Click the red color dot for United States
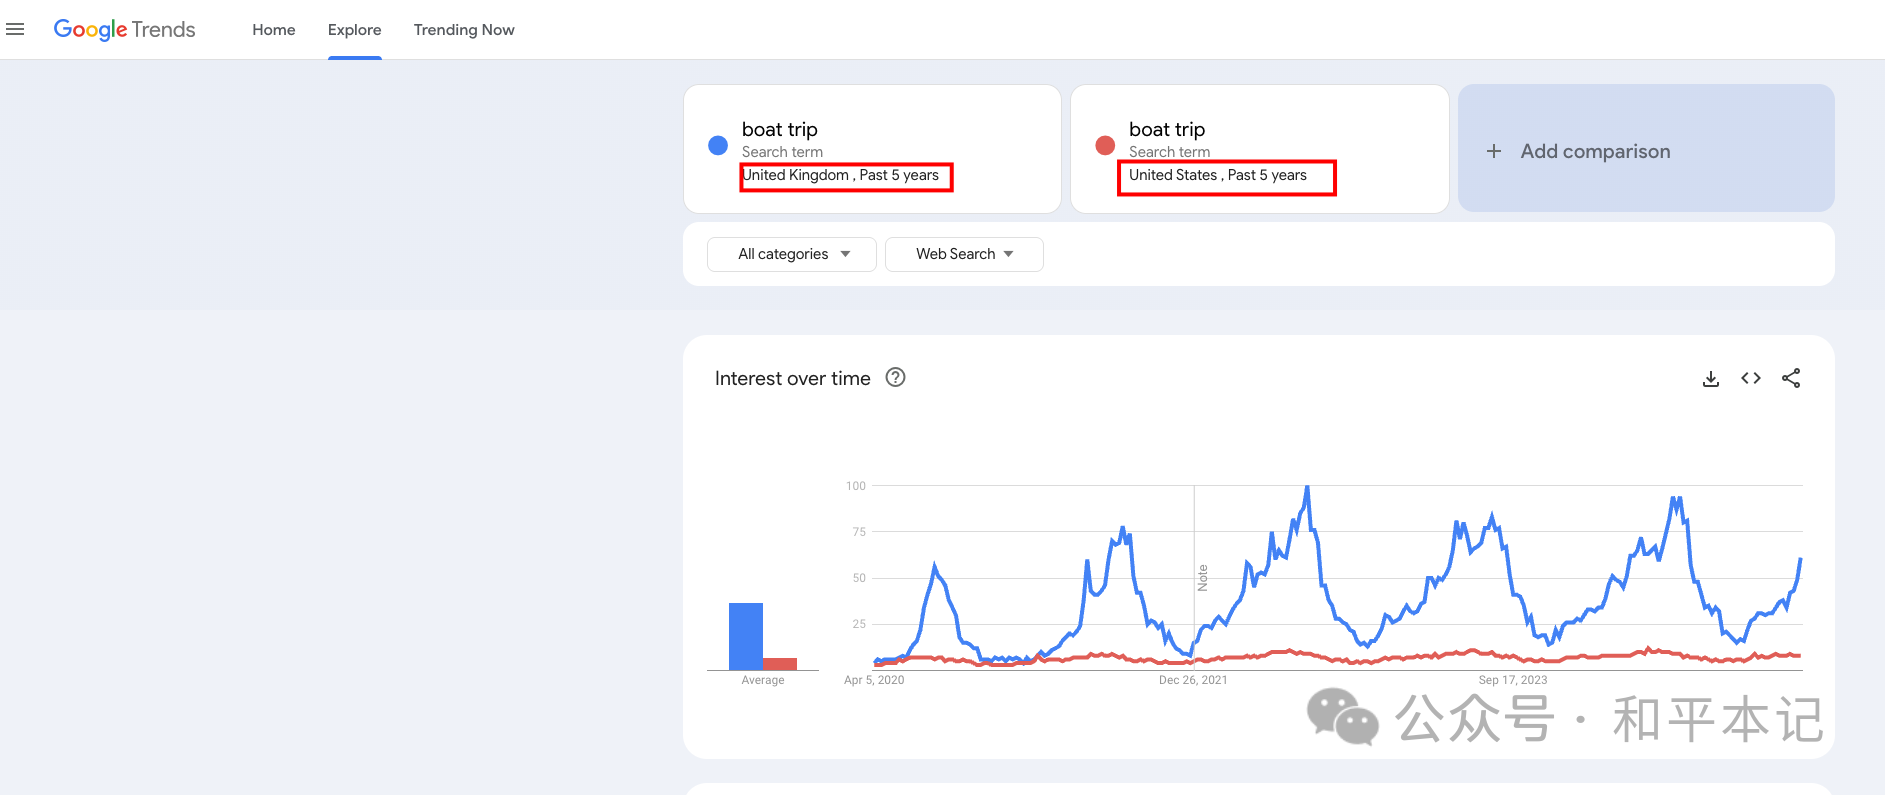This screenshot has height=795, width=1885. [x=1105, y=145]
